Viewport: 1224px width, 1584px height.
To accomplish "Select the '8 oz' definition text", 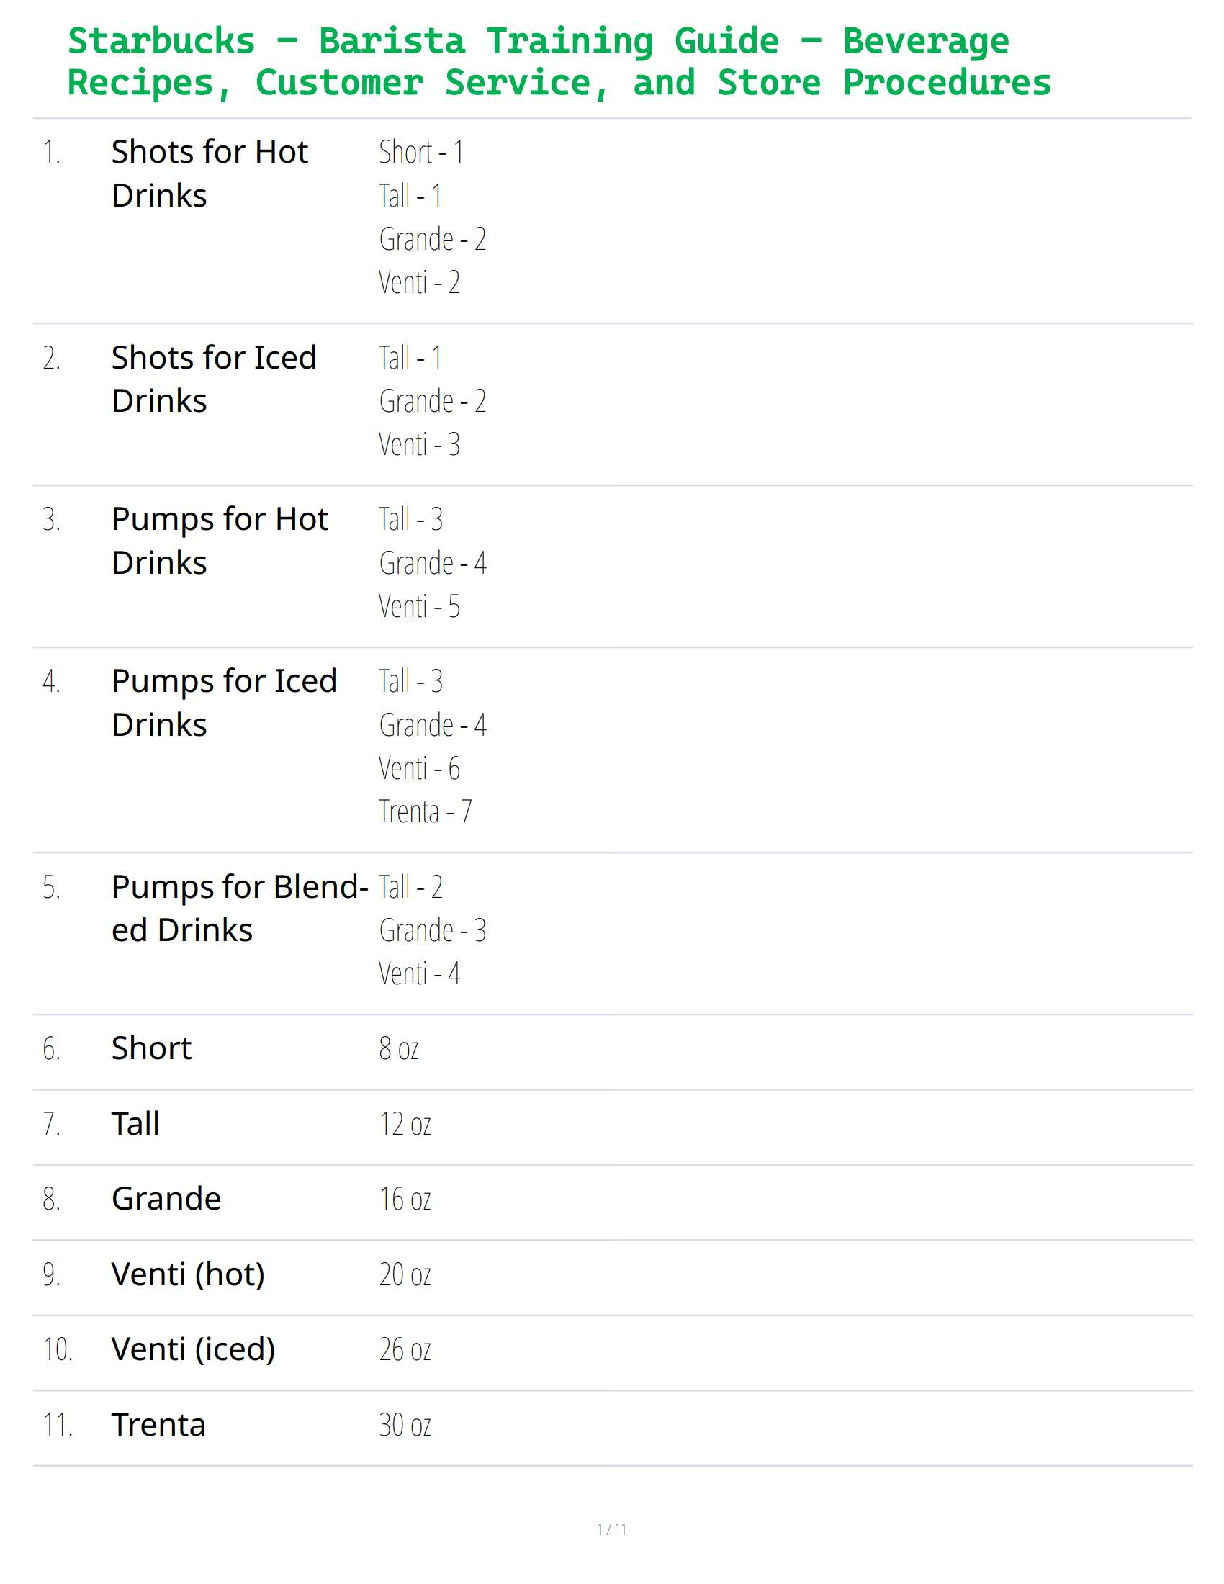I will (x=398, y=1049).
